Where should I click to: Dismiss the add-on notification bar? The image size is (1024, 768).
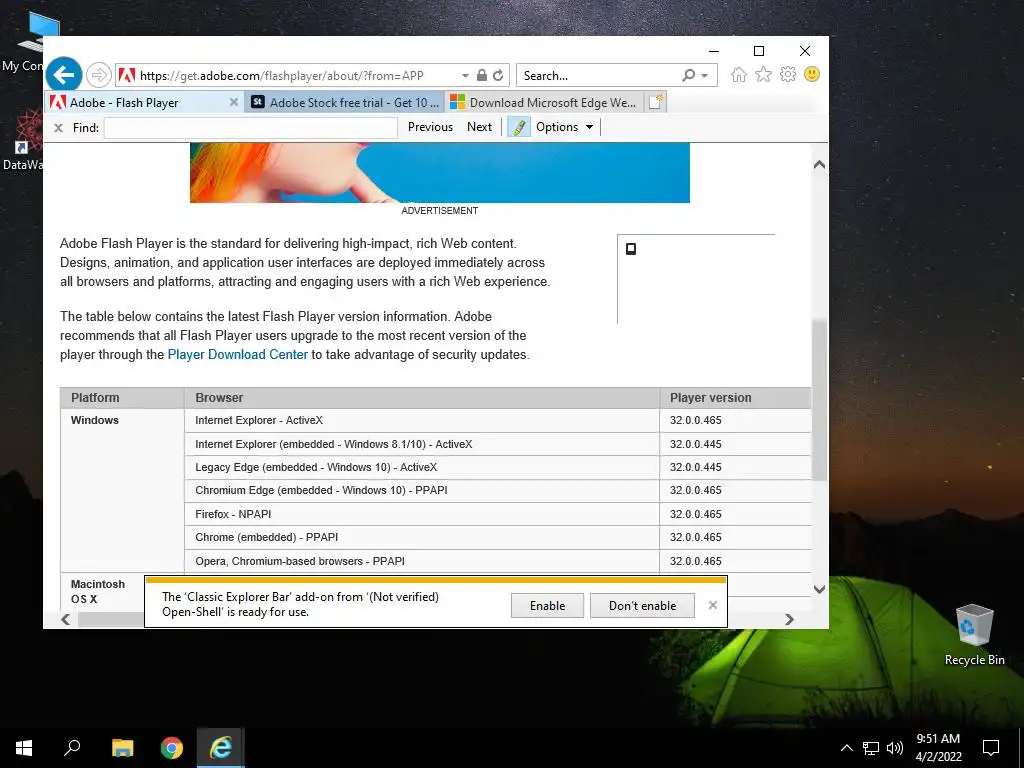tap(712, 605)
